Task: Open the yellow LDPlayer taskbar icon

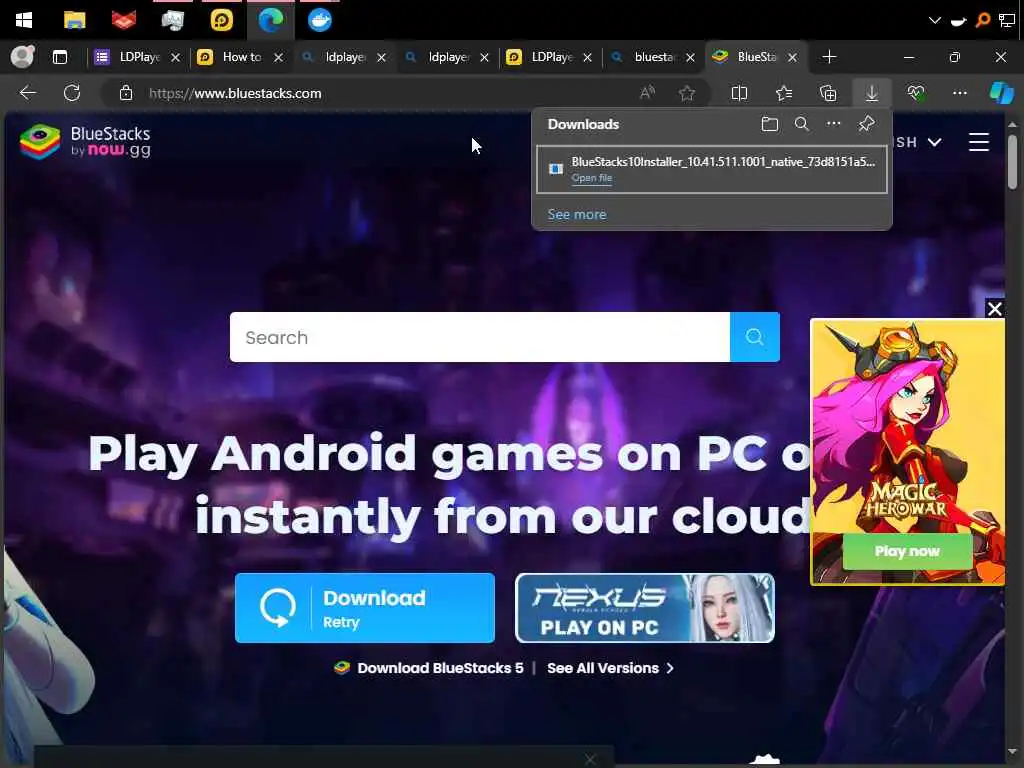Action: coord(221,20)
